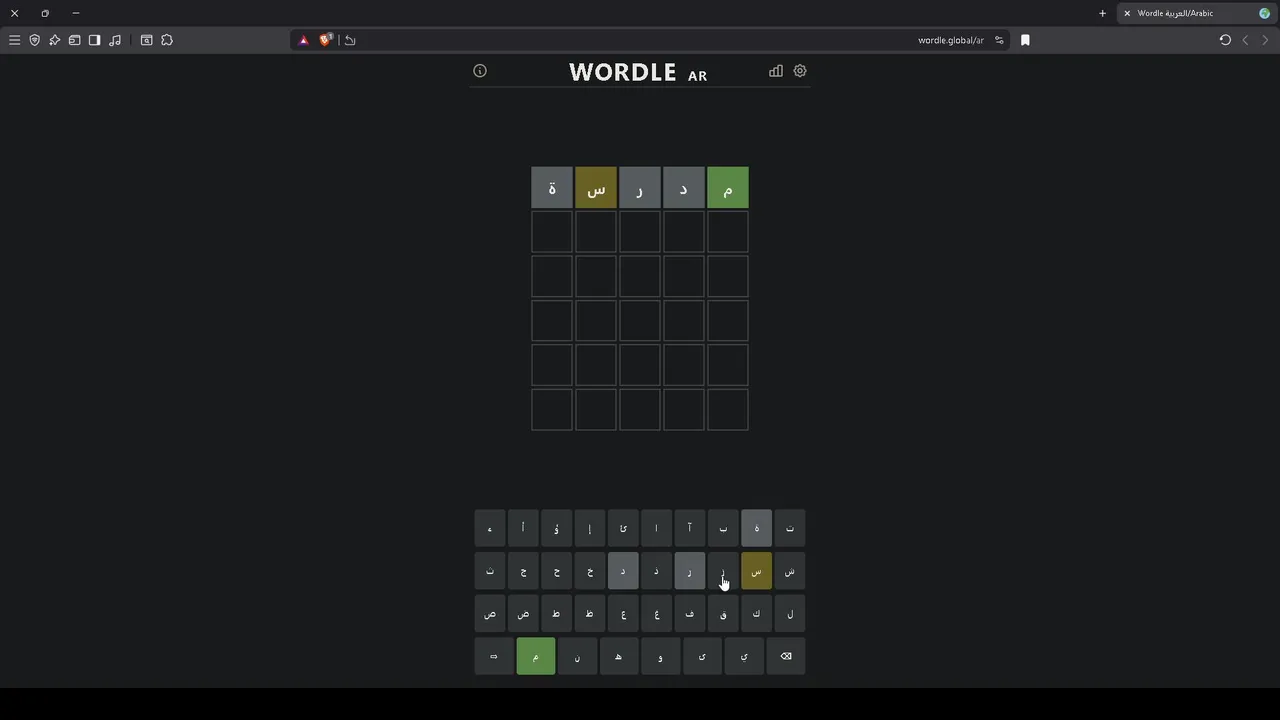Viewport: 1280px width, 720px height.
Task: Tap the yellow س key on keyboard
Action: point(757,571)
